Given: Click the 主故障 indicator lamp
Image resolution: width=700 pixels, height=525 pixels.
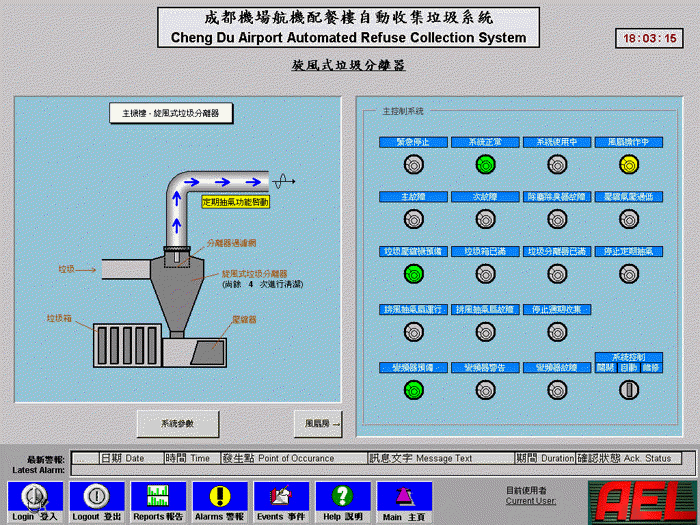Looking at the screenshot, I should point(413,218).
